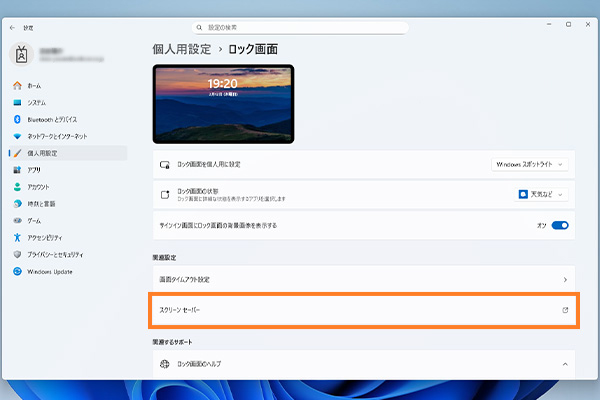Maximize the Settings window

pos(569,24)
